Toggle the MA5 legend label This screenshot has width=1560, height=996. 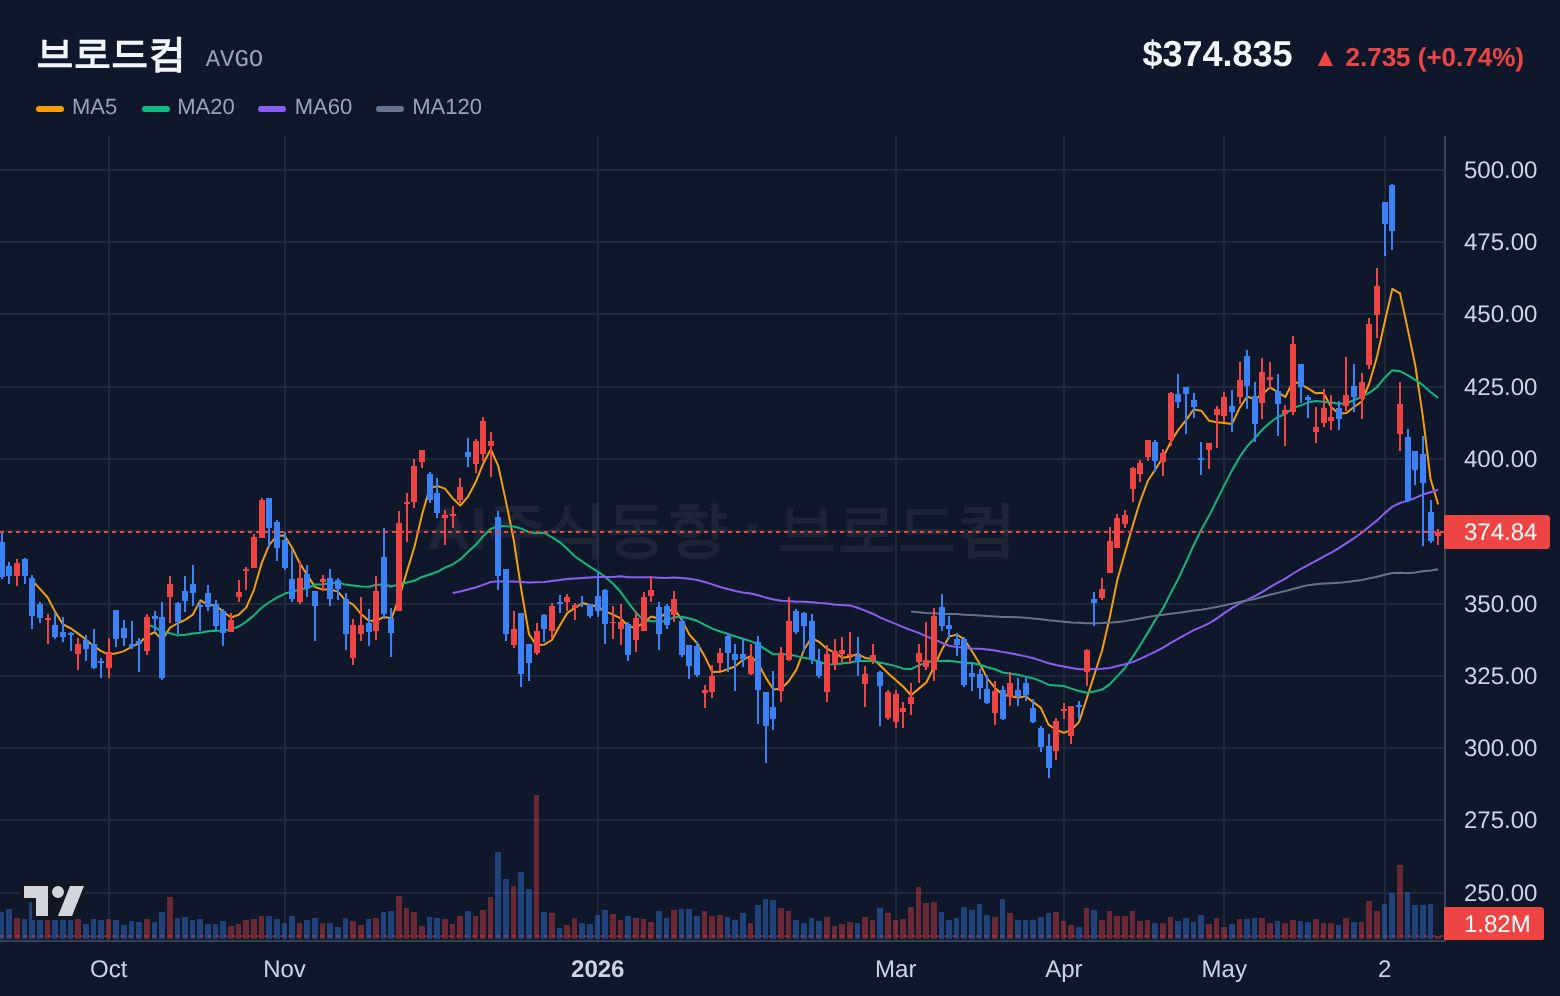point(94,107)
